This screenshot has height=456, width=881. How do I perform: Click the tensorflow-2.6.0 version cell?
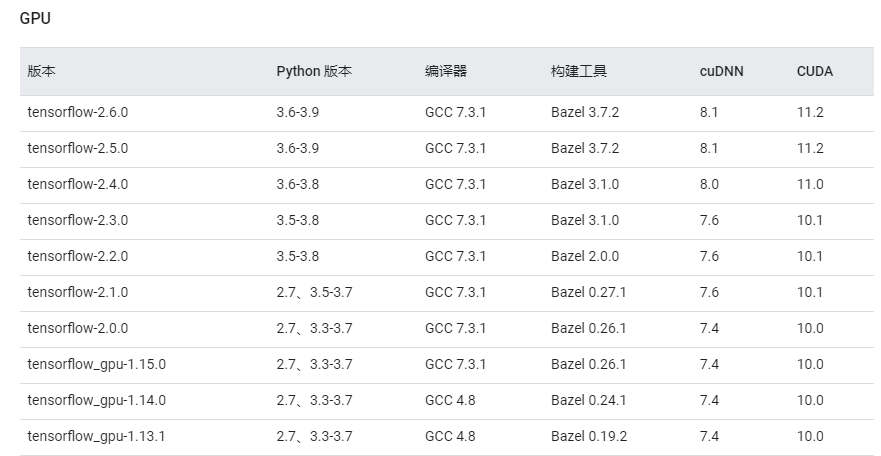point(78,112)
